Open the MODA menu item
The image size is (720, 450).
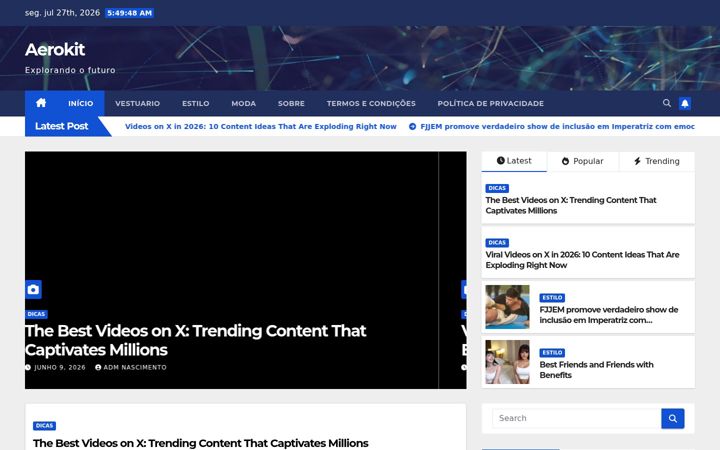pyautogui.click(x=243, y=103)
